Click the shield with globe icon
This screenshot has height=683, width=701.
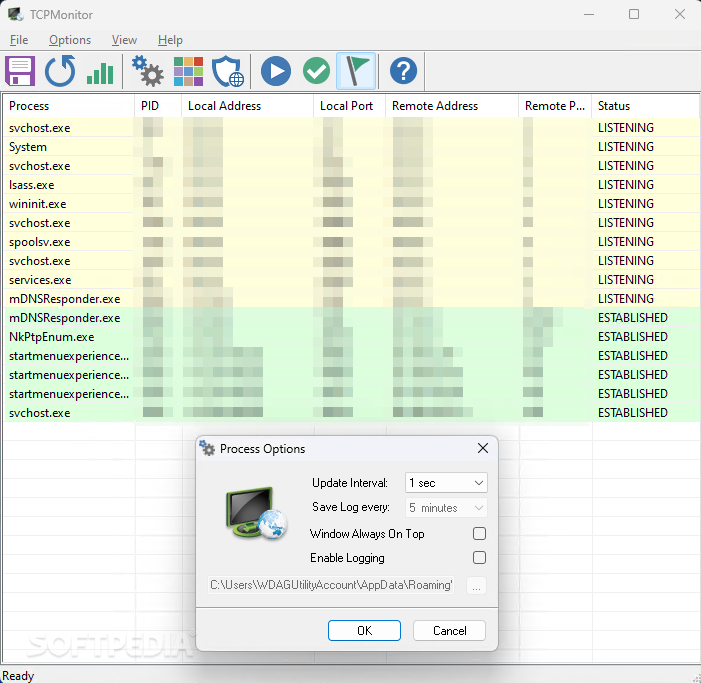228,71
